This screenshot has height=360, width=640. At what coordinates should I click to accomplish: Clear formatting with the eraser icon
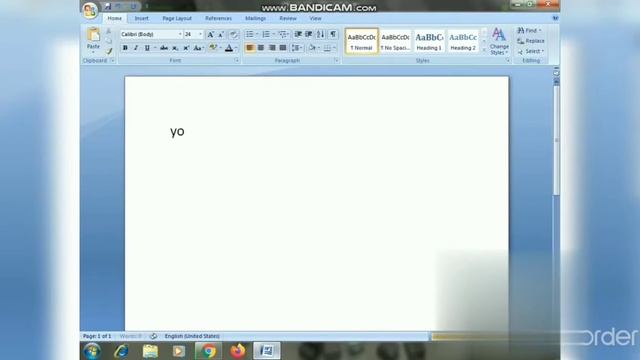233,35
